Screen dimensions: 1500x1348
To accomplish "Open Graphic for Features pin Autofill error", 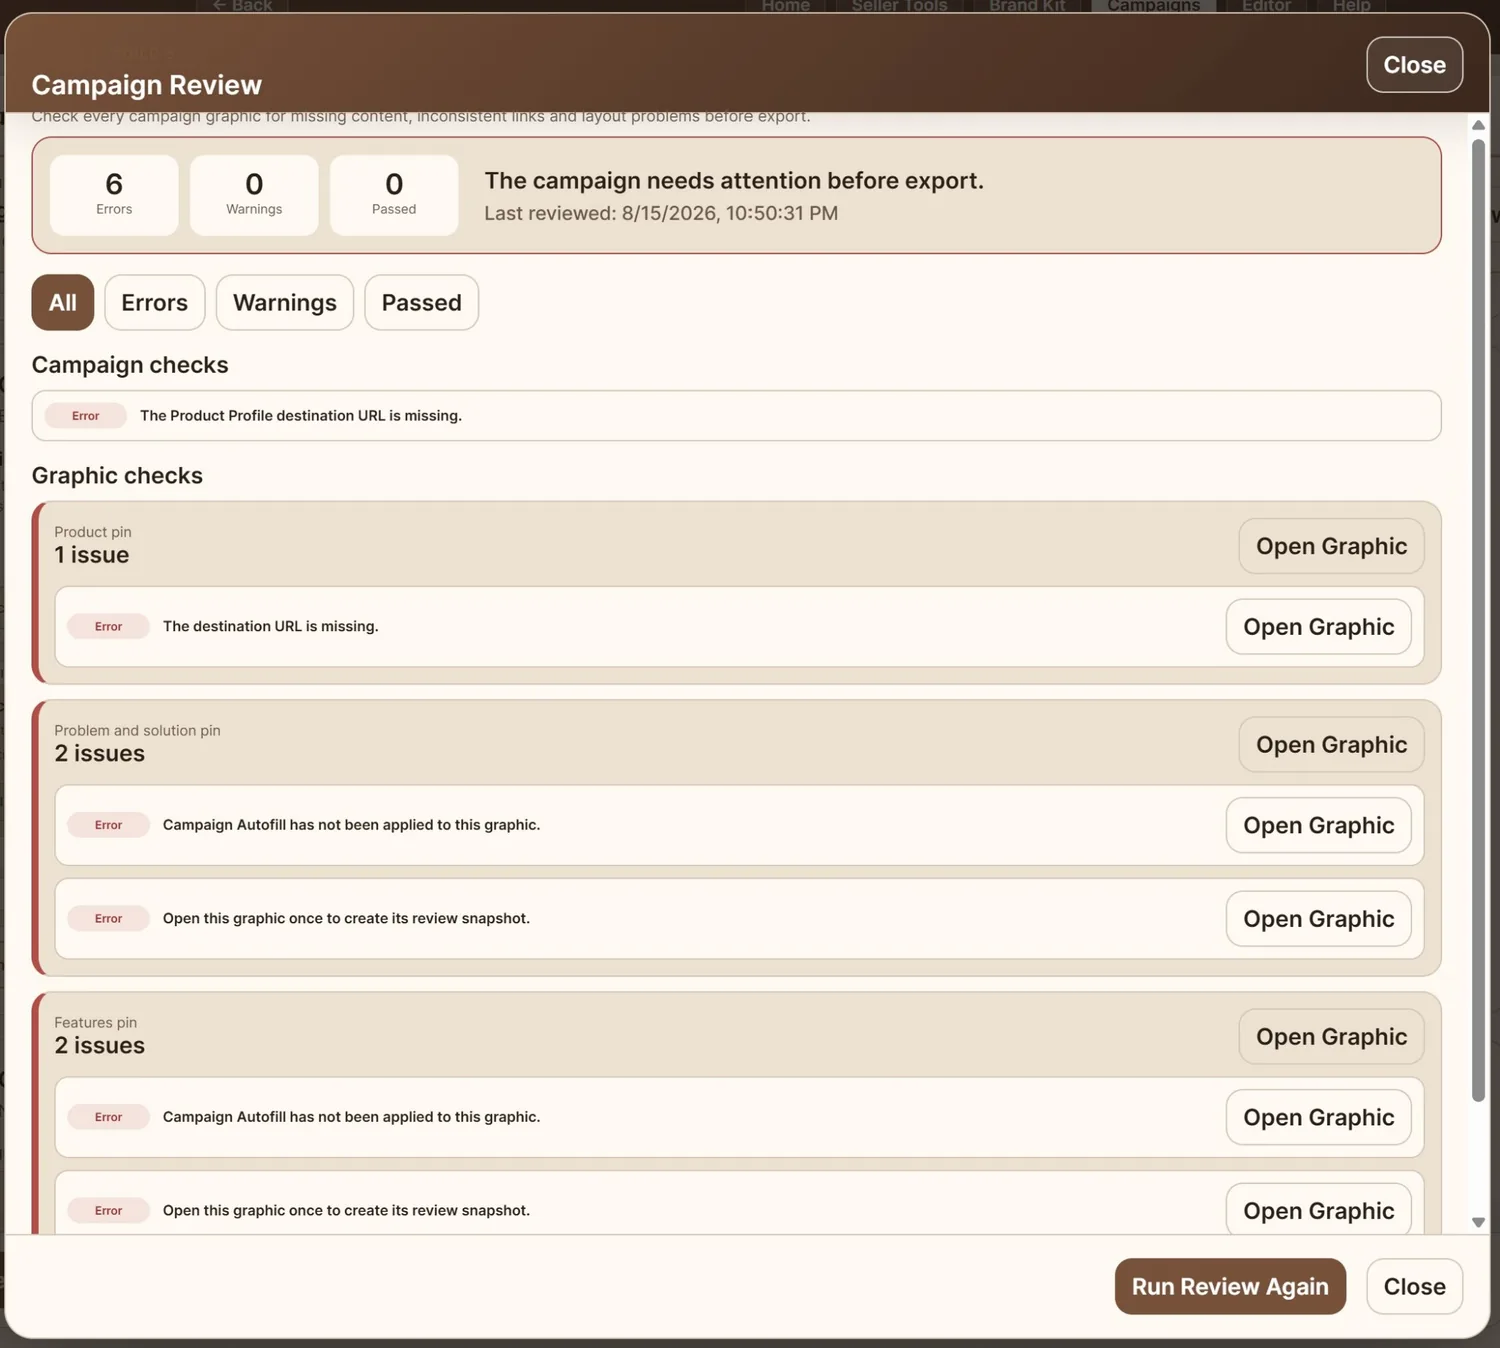I will (x=1318, y=1117).
